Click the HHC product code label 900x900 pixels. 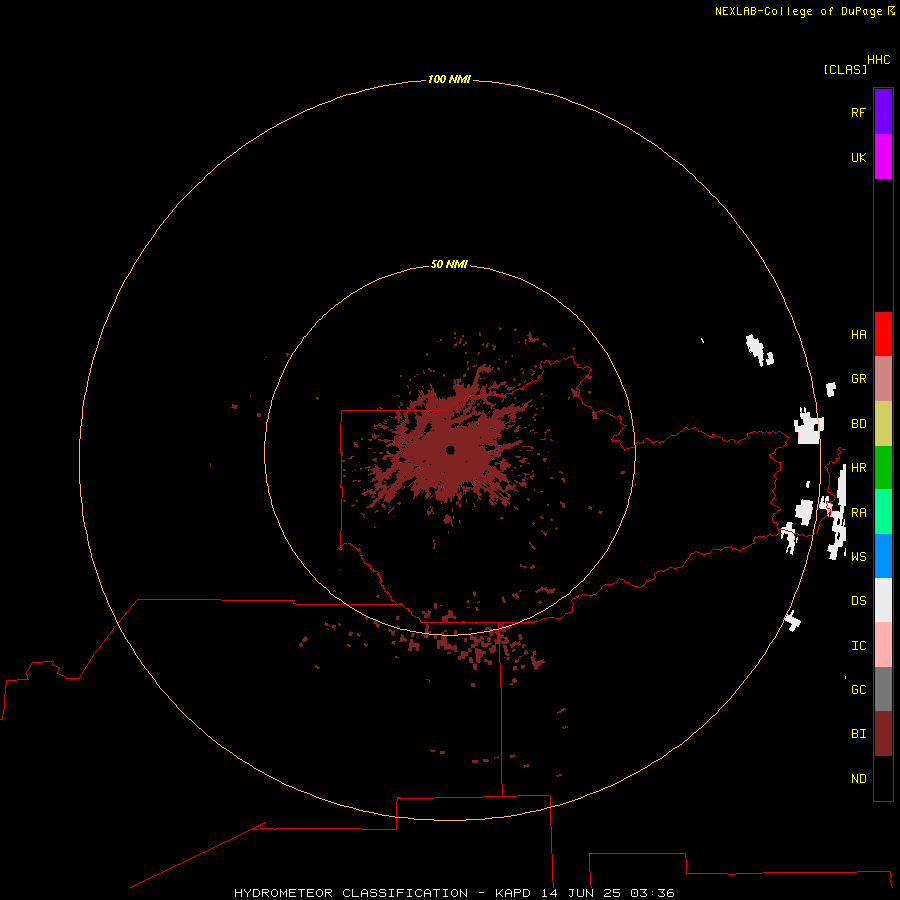pyautogui.click(x=878, y=60)
